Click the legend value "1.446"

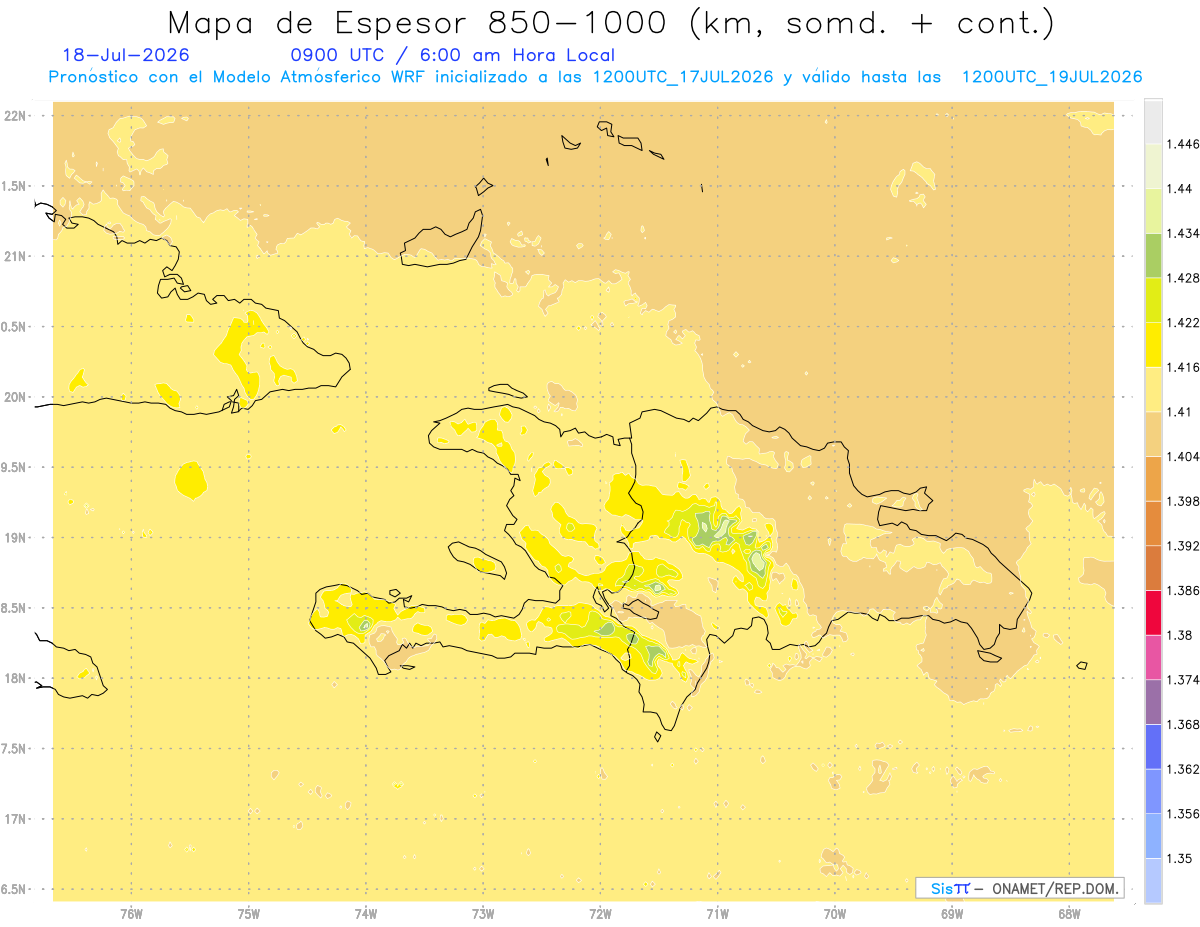pyautogui.click(x=1185, y=144)
